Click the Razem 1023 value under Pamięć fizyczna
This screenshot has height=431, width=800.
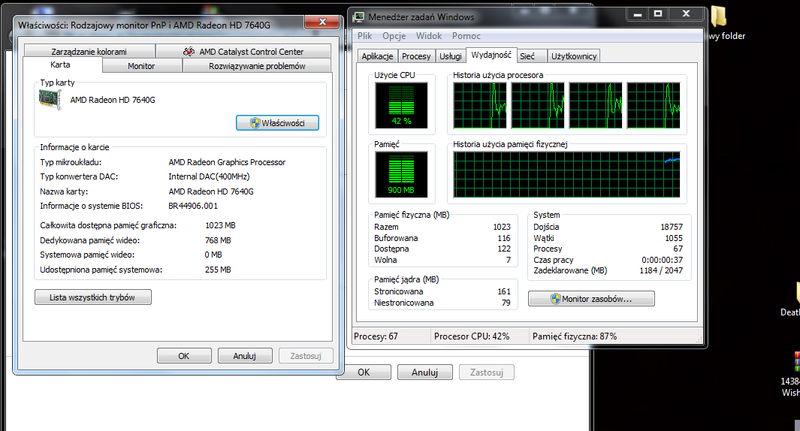pyautogui.click(x=502, y=227)
